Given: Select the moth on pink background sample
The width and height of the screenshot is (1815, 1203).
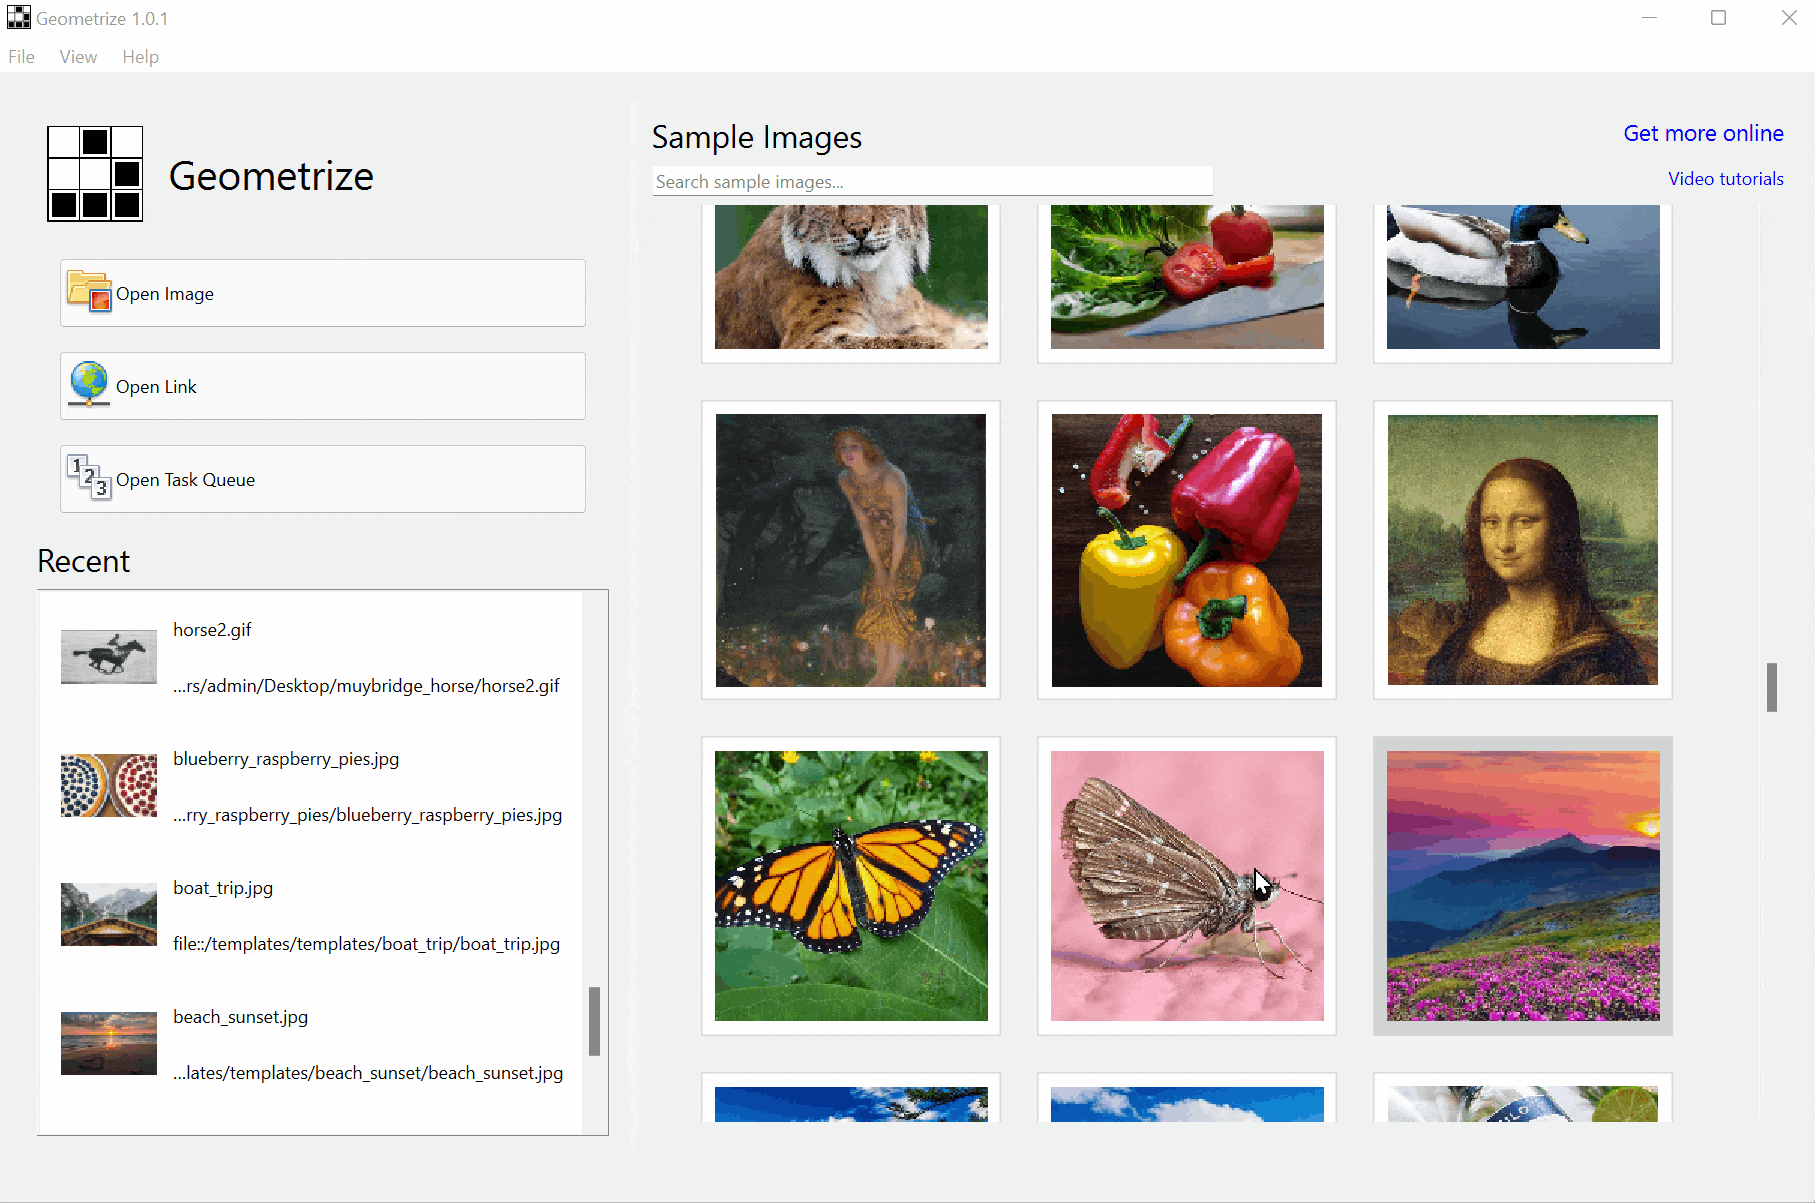Looking at the screenshot, I should tap(1187, 886).
